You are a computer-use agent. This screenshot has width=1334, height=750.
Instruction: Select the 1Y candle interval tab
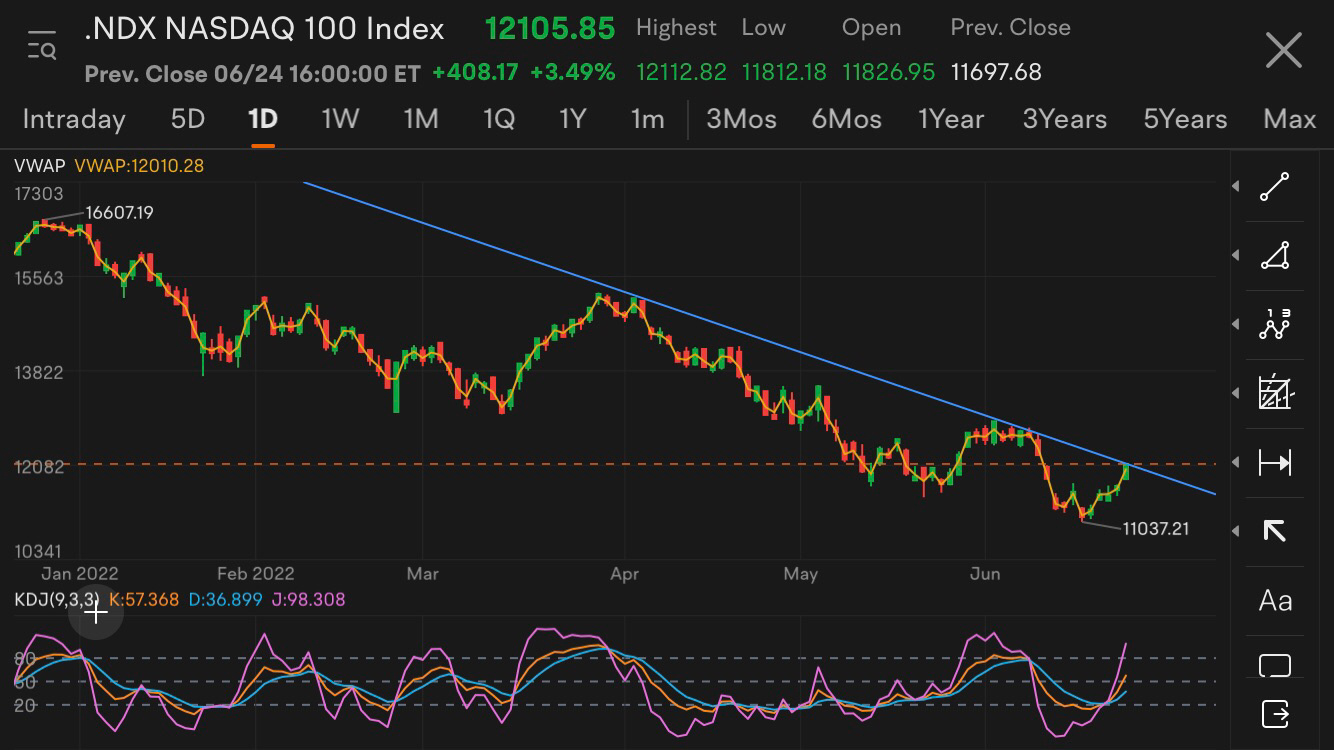tap(572, 119)
